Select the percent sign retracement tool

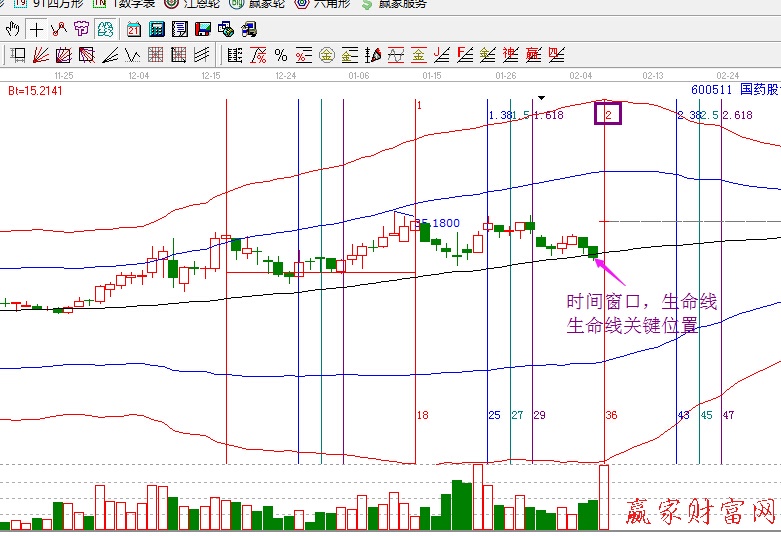coord(281,55)
